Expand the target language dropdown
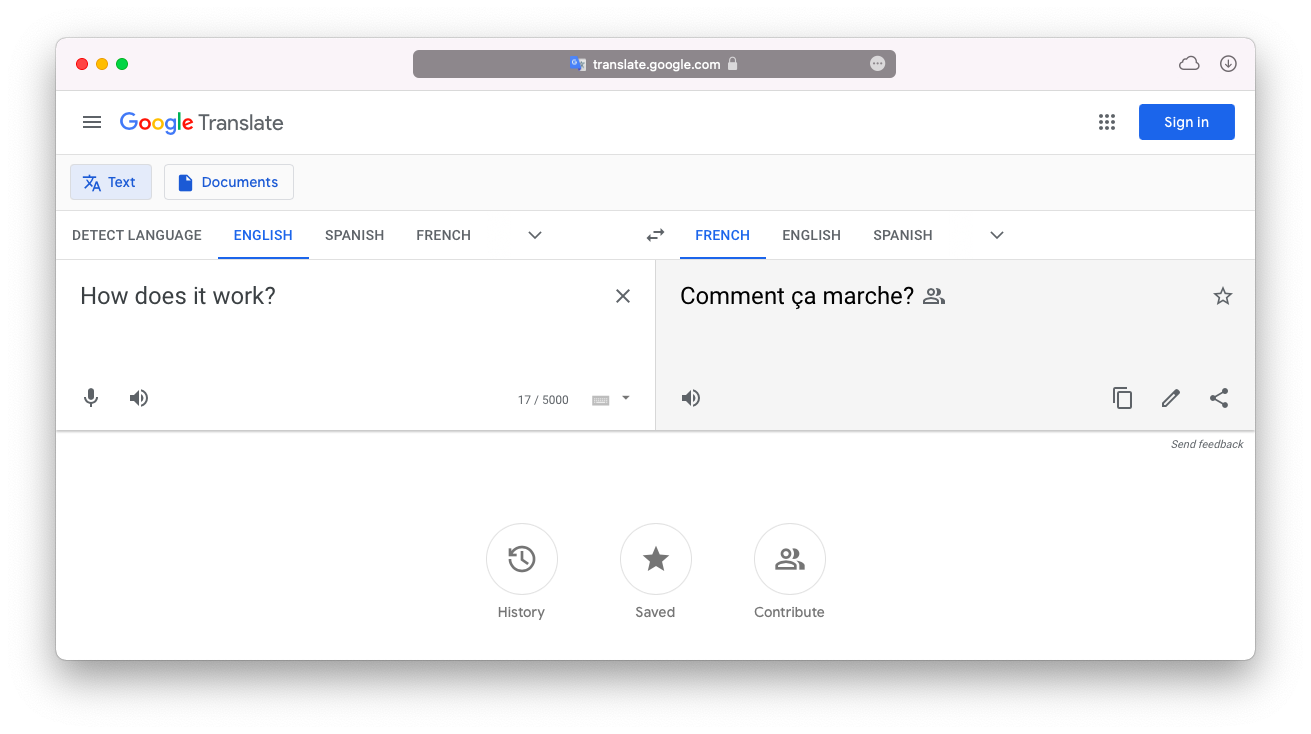Screen dimensions: 1311x734 click(996, 234)
